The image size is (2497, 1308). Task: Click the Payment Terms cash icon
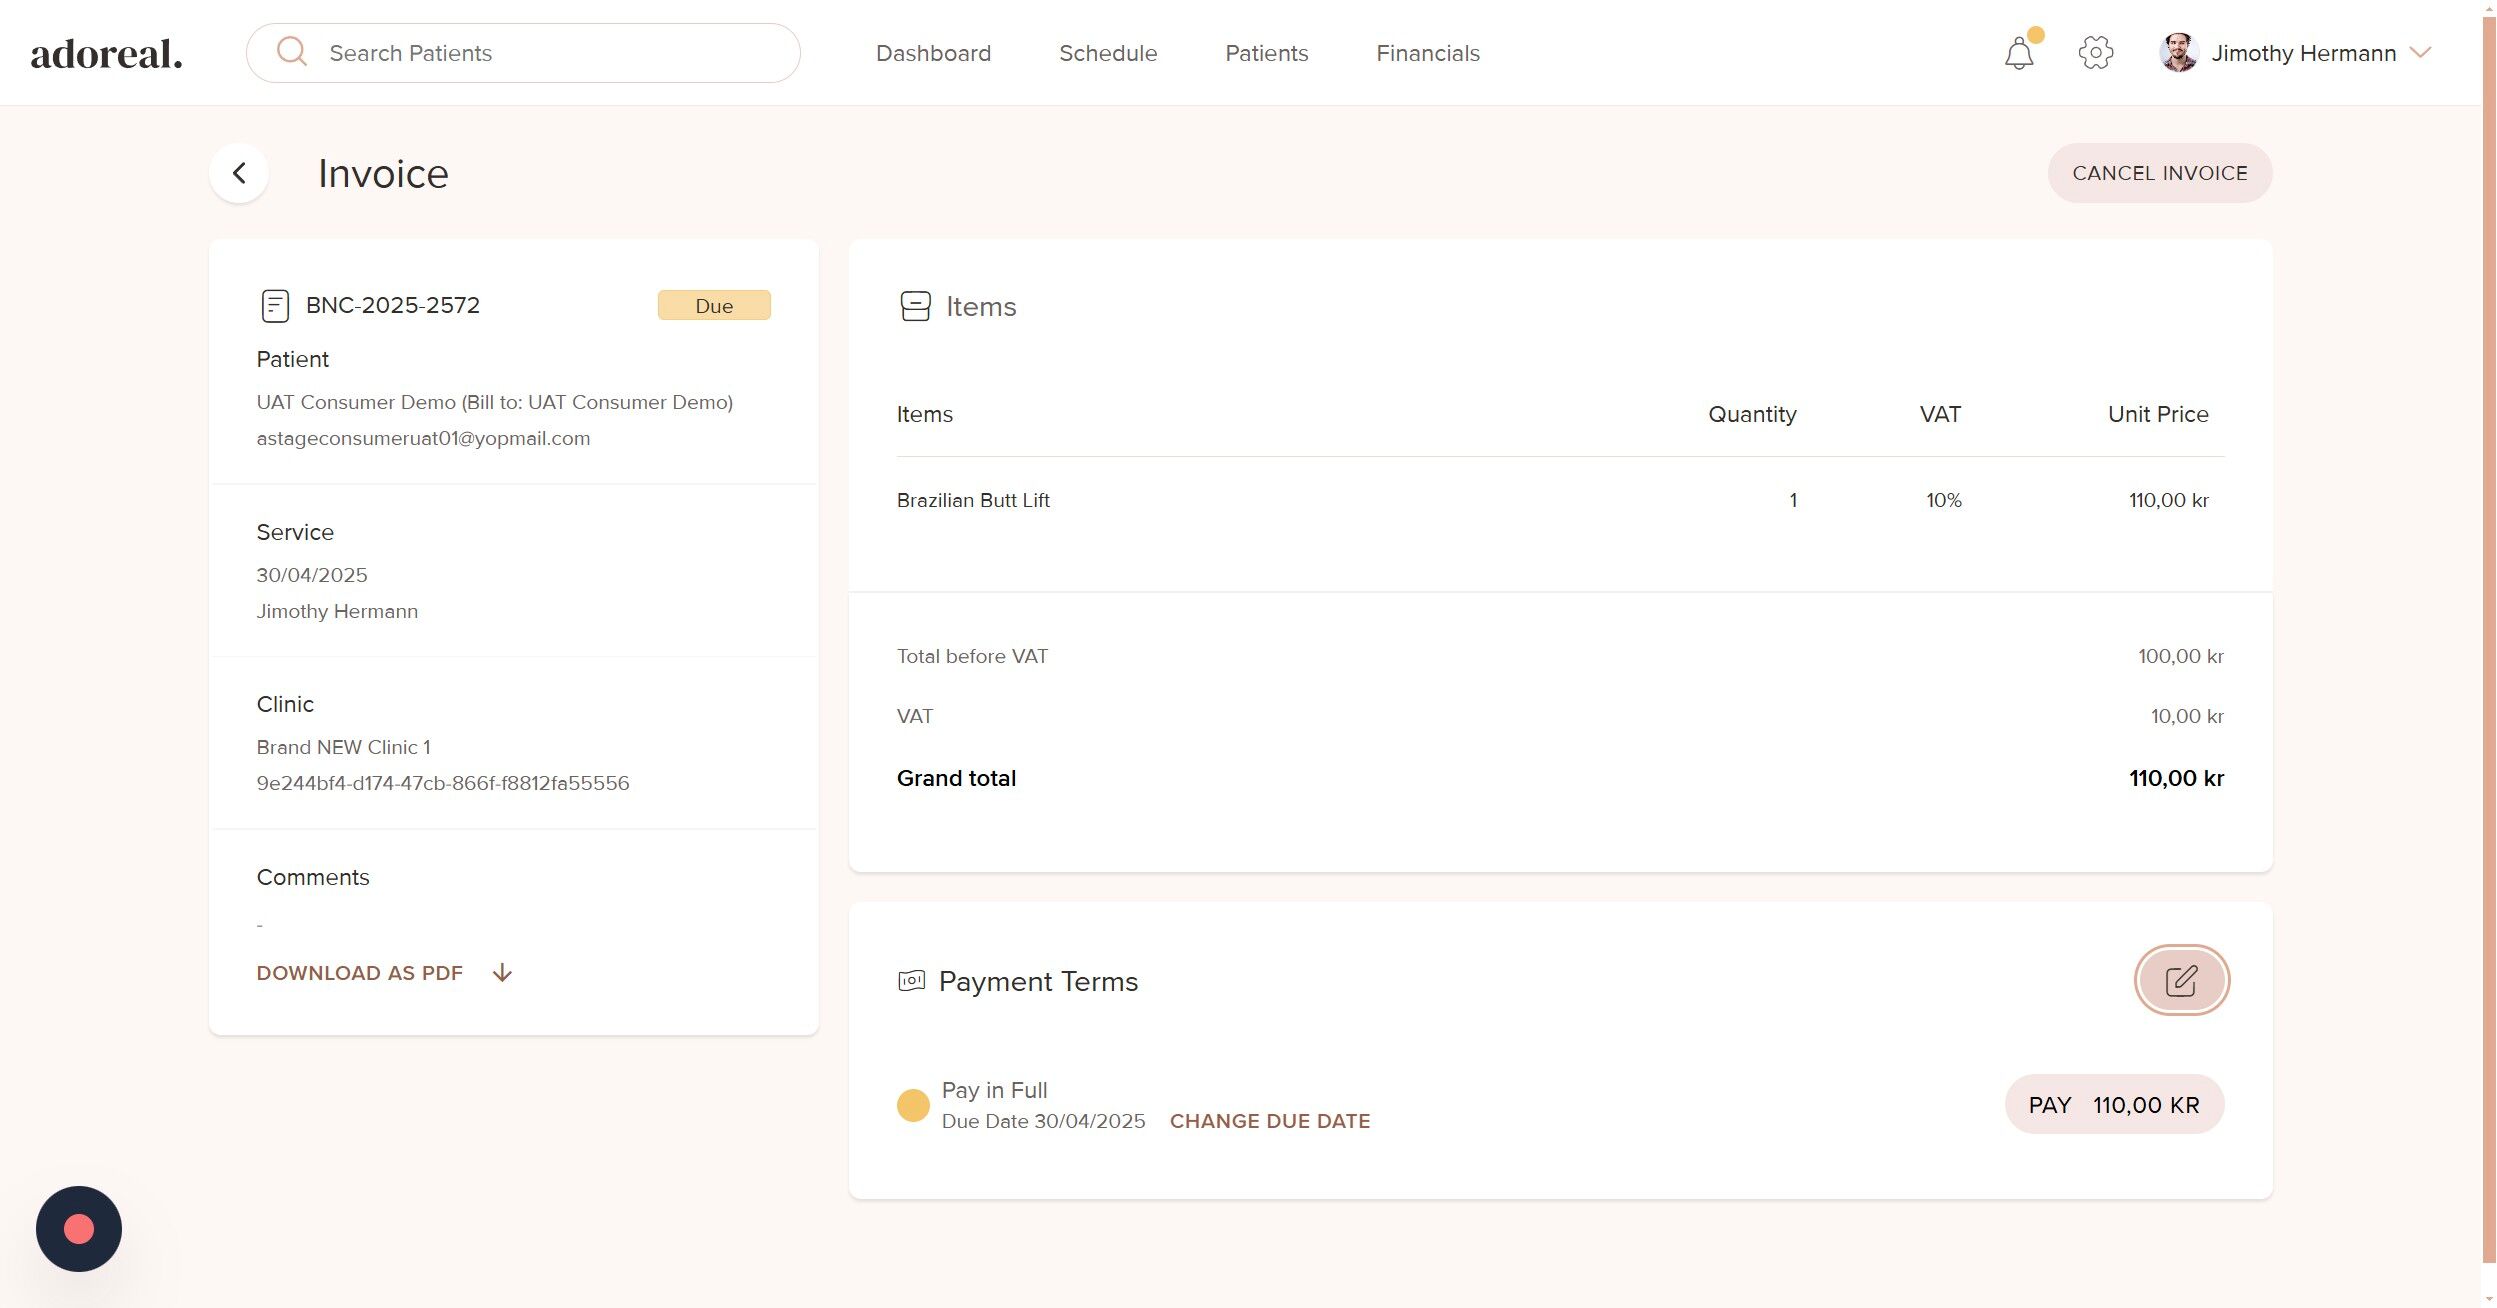pos(911,981)
